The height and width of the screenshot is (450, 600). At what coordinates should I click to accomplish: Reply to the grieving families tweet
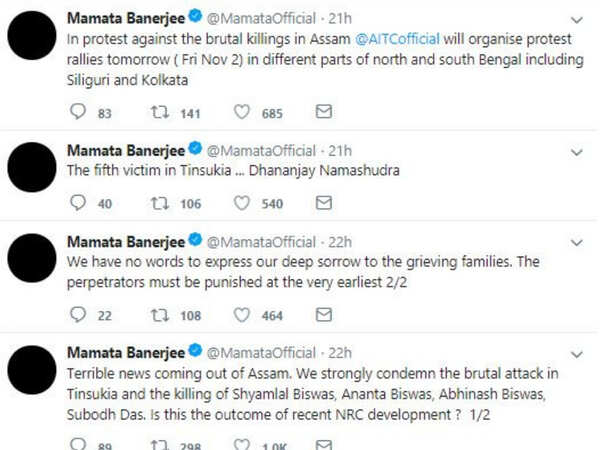coord(78,315)
